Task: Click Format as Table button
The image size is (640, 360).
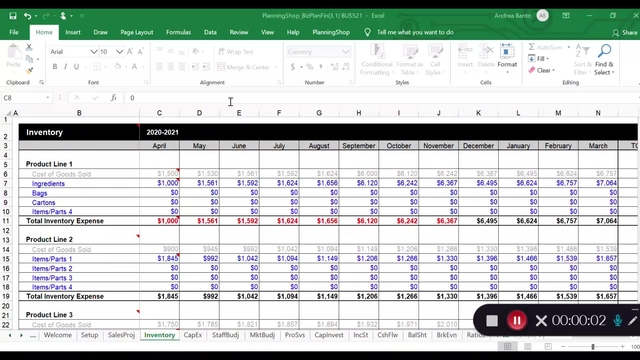Action: [410, 59]
